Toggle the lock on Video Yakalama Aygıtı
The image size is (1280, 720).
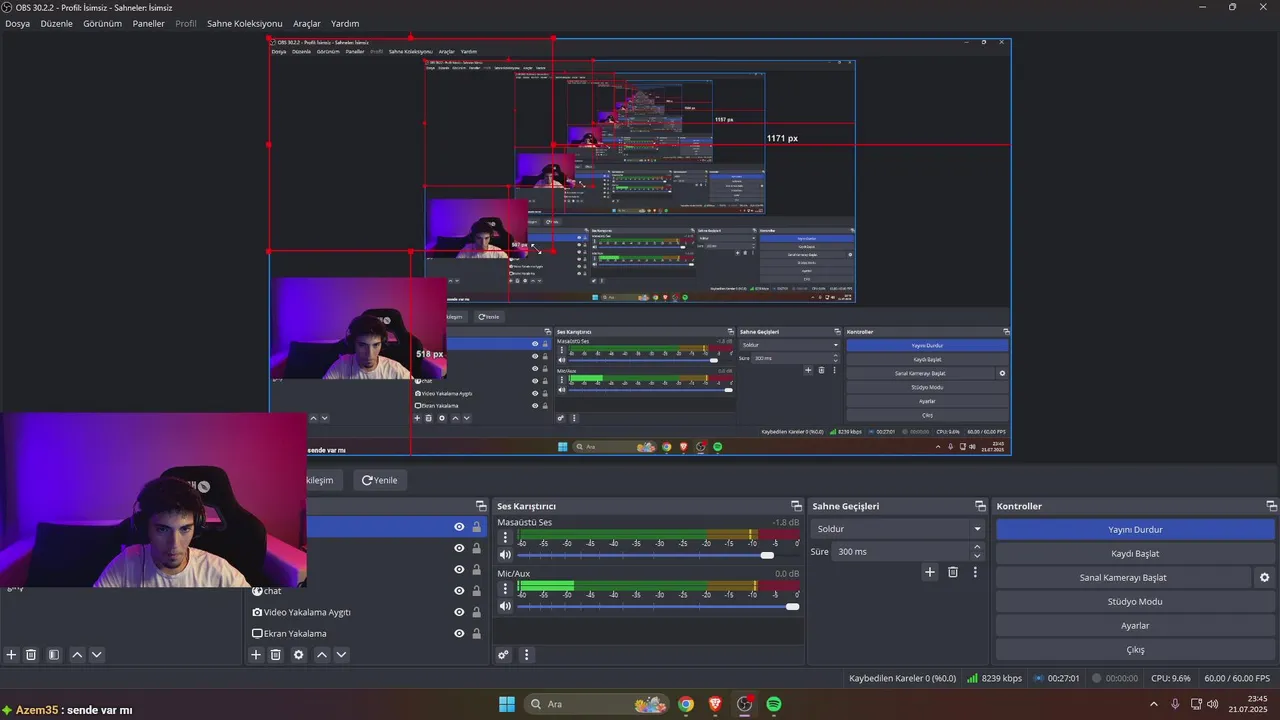click(x=476, y=612)
